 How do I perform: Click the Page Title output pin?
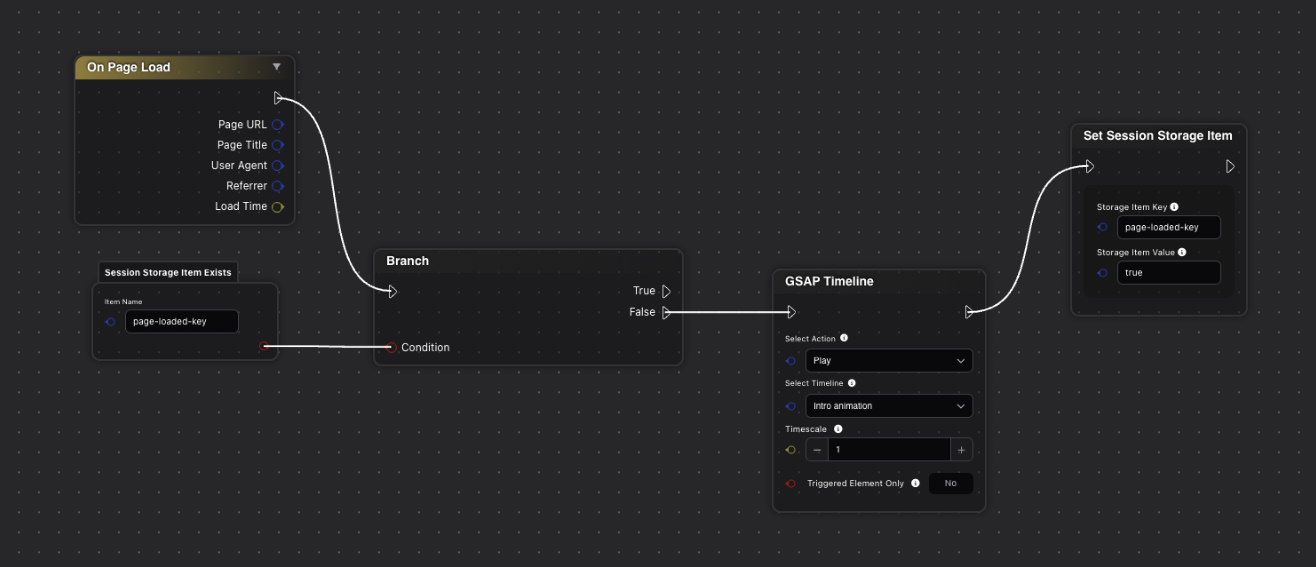click(x=277, y=145)
